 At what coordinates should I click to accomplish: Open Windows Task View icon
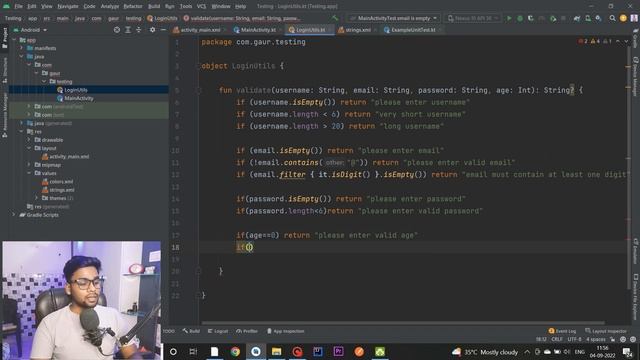coord(193,351)
